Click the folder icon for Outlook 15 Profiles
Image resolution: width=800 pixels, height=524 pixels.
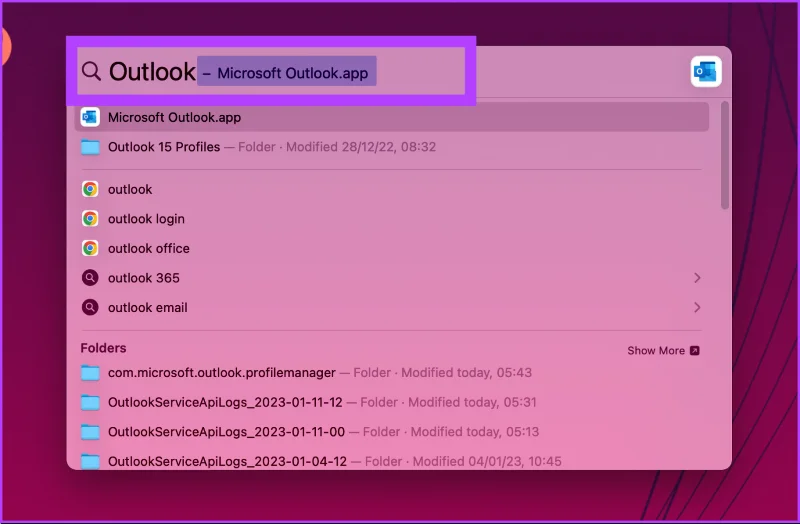tap(90, 147)
